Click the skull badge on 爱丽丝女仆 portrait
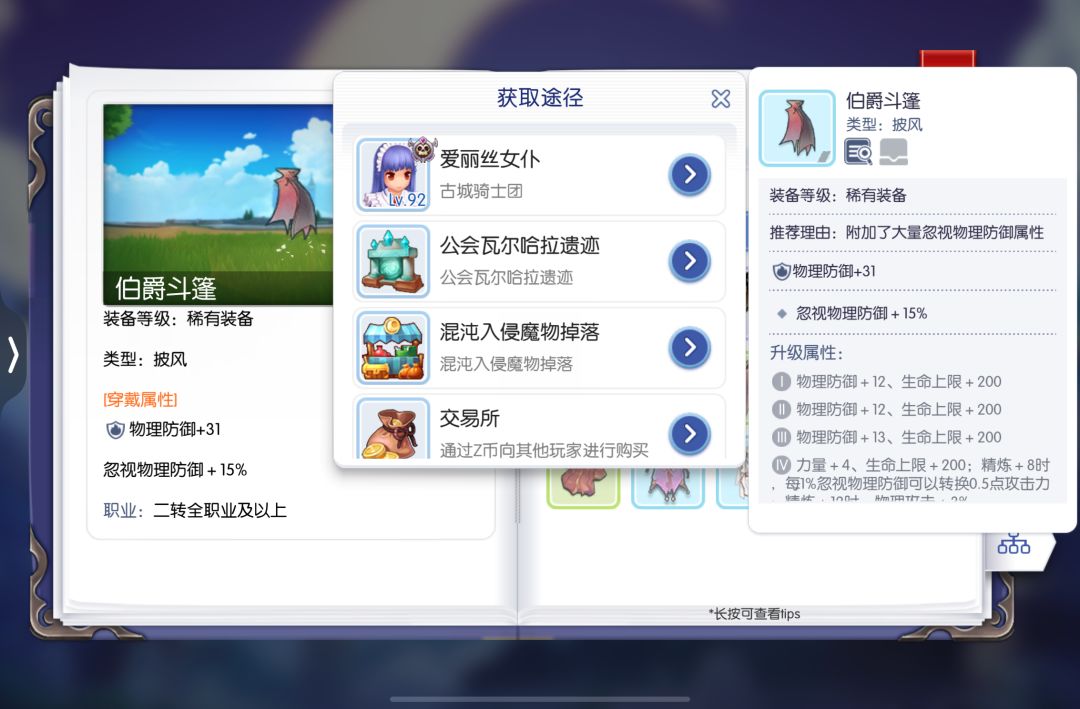This screenshot has height=709, width=1080. pyautogui.click(x=422, y=149)
